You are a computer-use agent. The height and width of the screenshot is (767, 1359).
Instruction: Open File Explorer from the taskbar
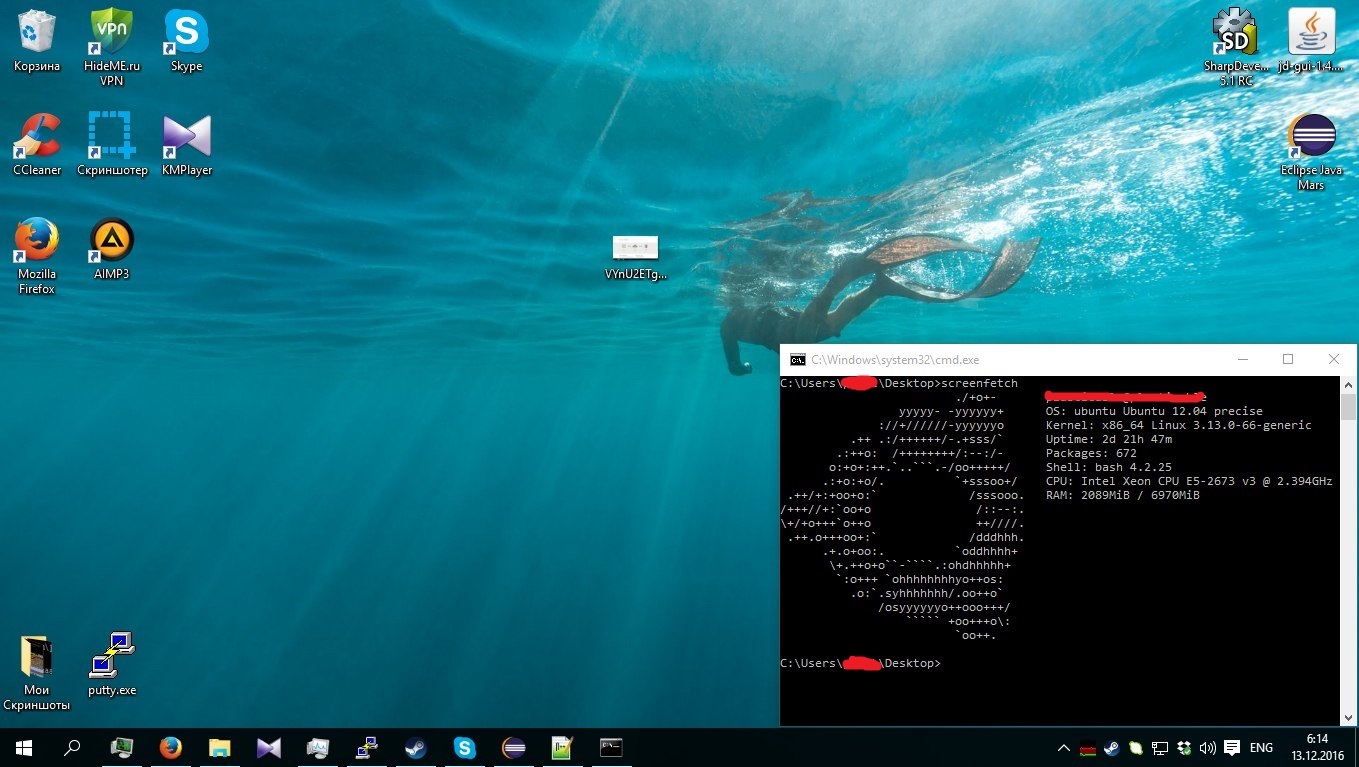coord(220,747)
